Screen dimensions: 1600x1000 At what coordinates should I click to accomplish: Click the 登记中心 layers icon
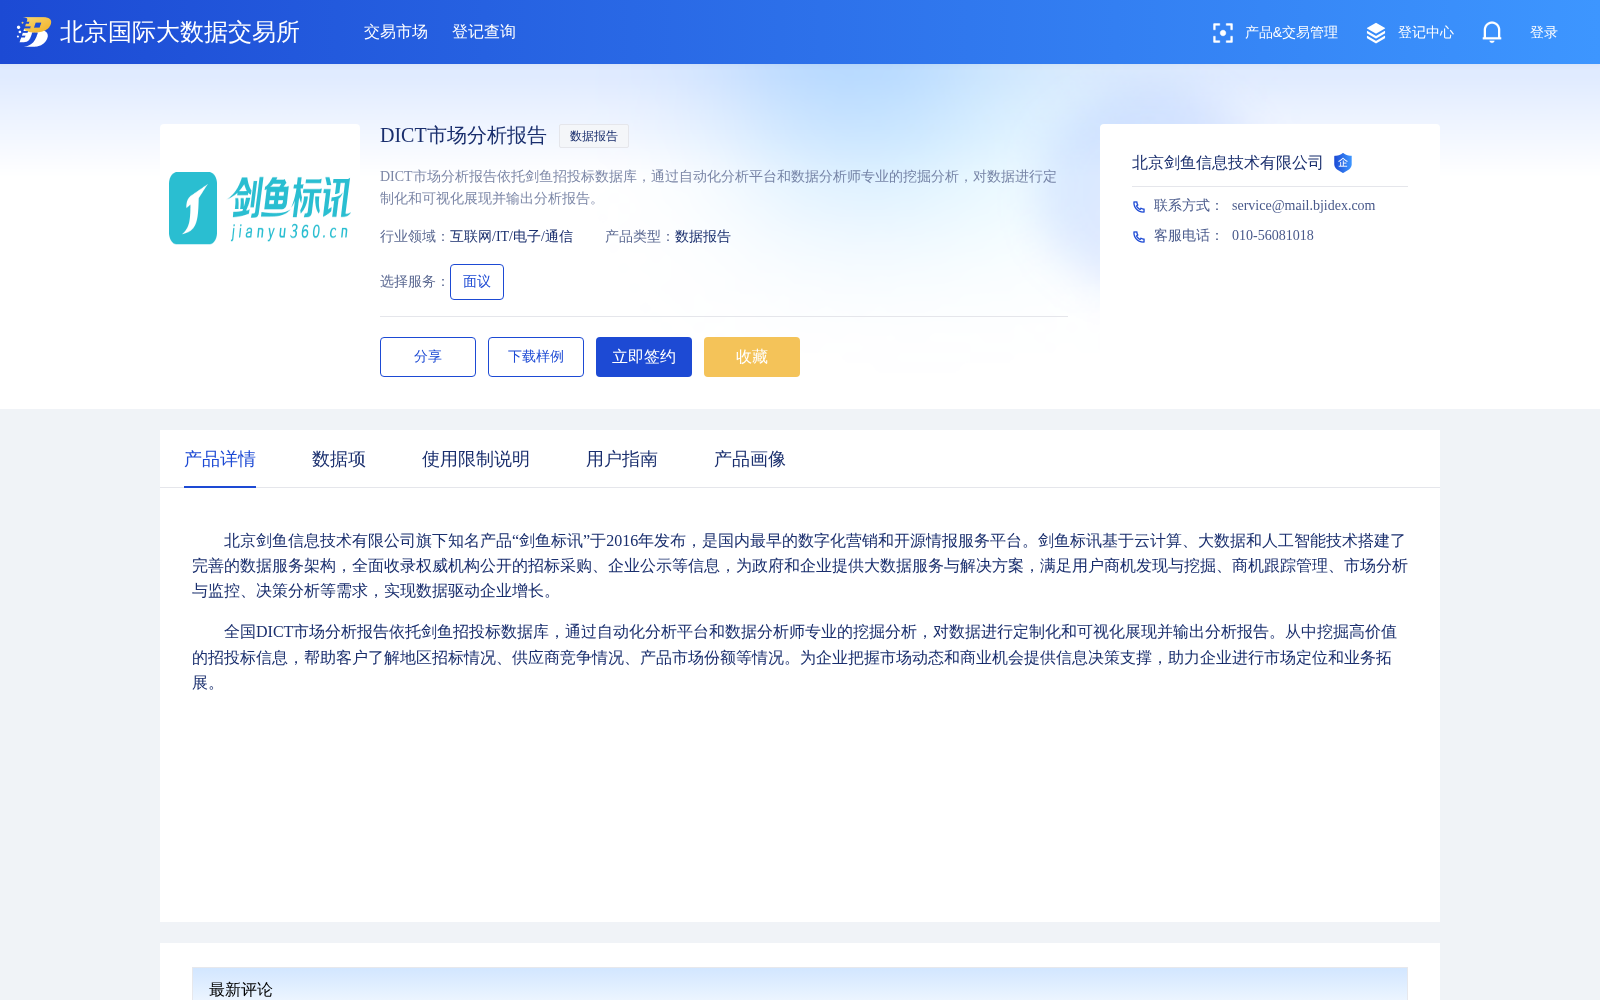[1376, 33]
